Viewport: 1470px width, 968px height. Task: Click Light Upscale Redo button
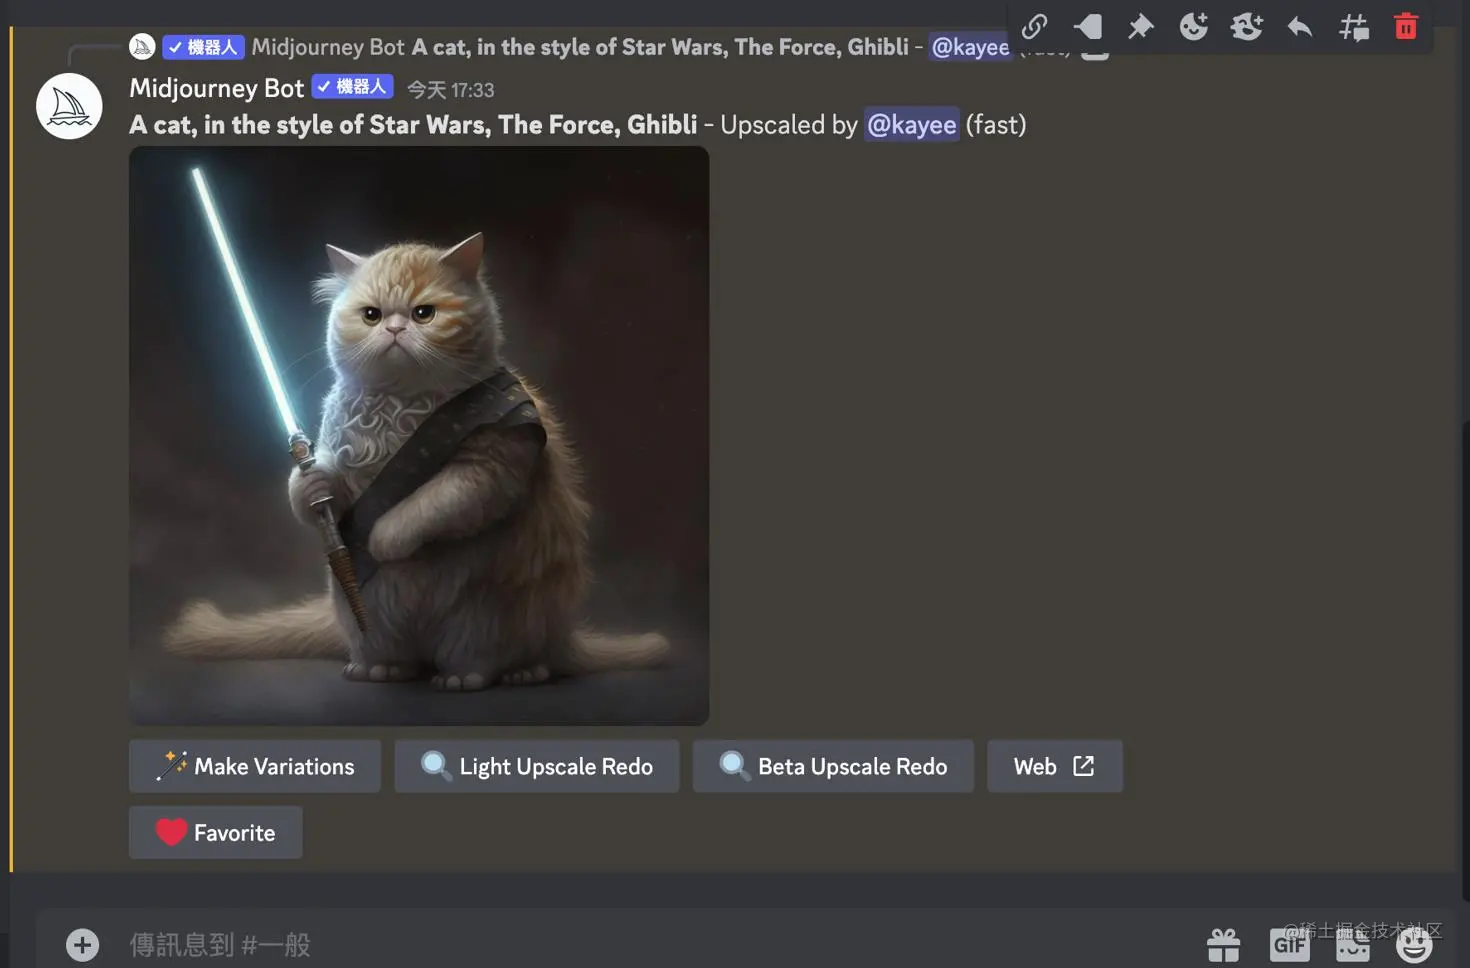(x=537, y=766)
